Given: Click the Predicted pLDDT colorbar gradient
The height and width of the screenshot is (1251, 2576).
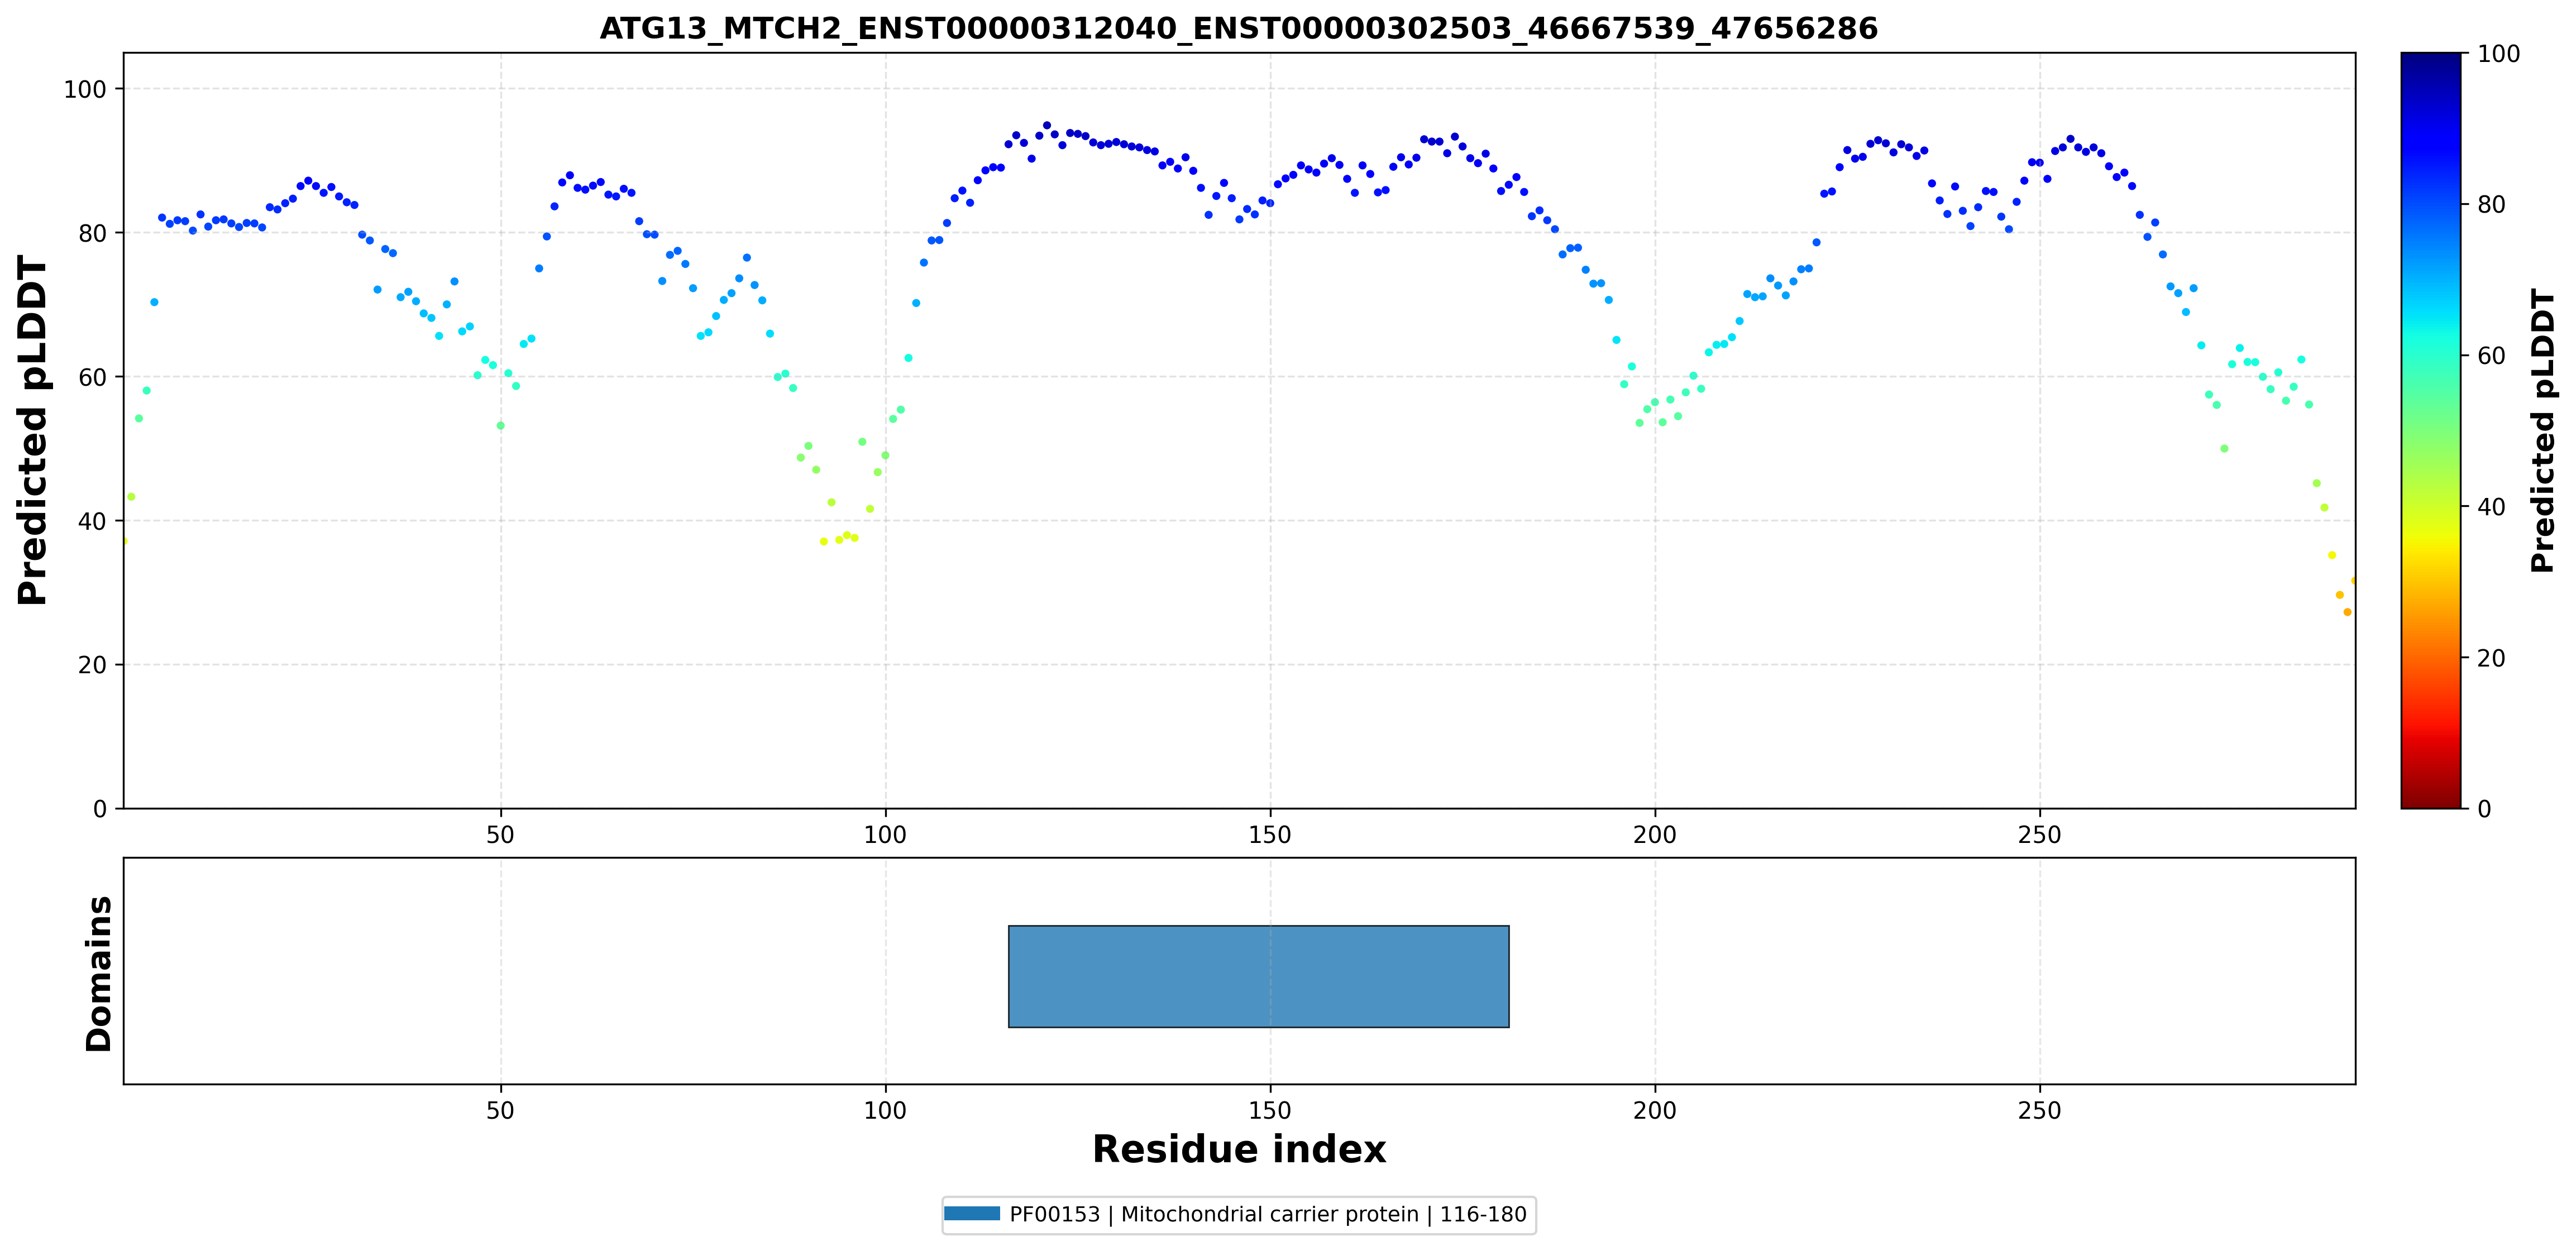Looking at the screenshot, I should pos(2430,430).
